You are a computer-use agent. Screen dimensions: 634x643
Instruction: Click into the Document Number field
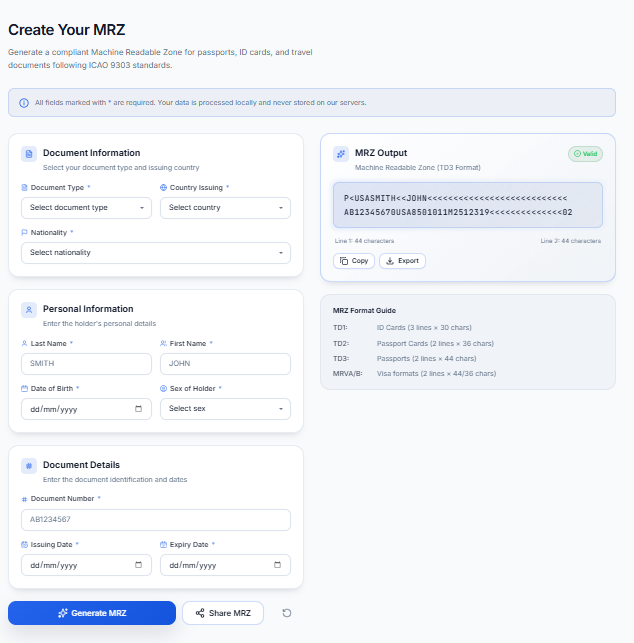coord(156,520)
